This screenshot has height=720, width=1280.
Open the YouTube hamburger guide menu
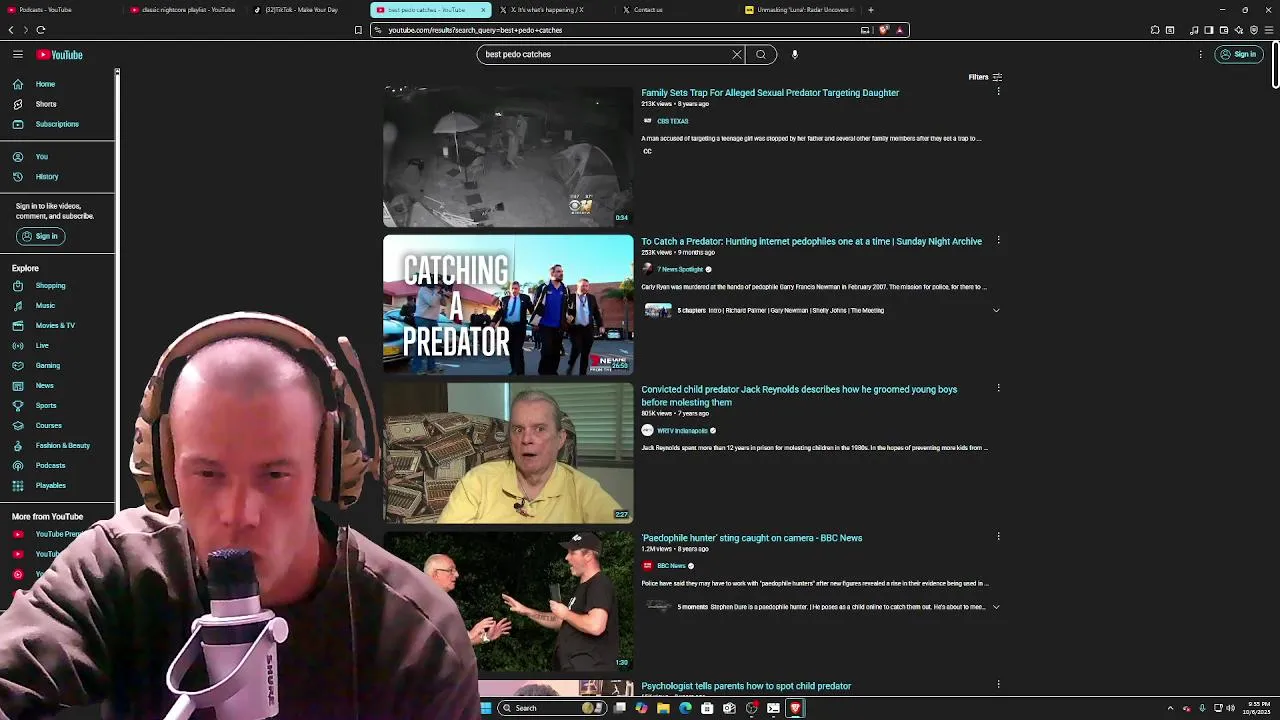(18, 54)
